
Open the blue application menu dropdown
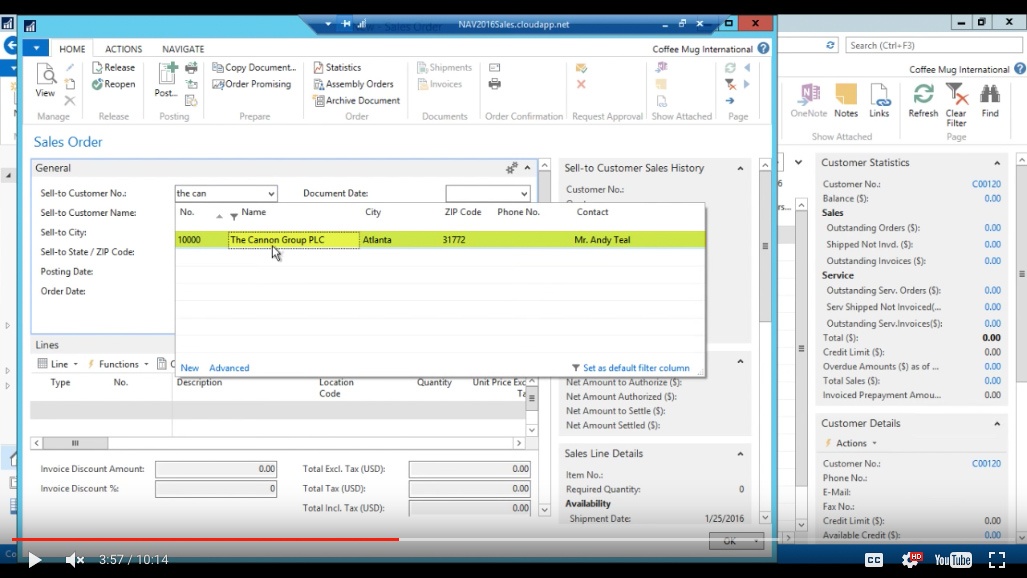click(x=36, y=48)
